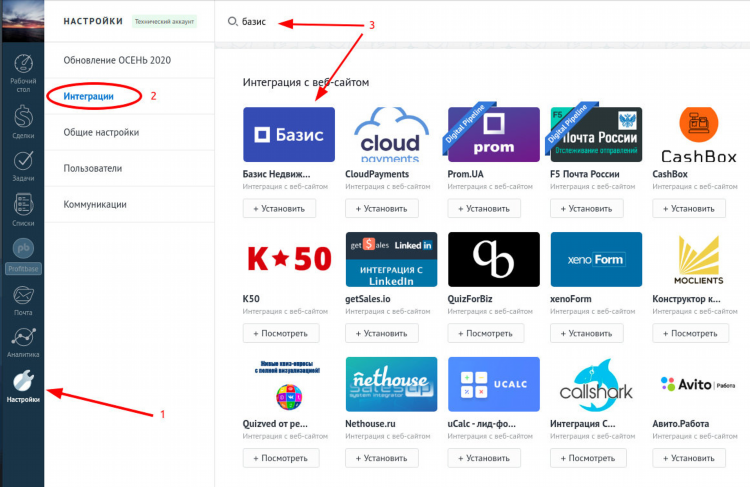750x487 pixels.
Task: Open the Quizved logo tile
Action: (x=289, y=384)
